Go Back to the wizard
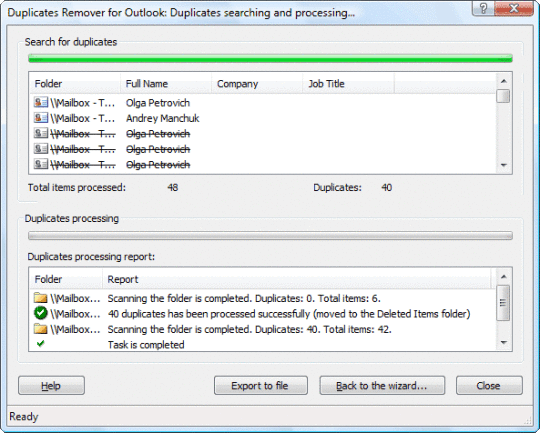 coord(382,385)
